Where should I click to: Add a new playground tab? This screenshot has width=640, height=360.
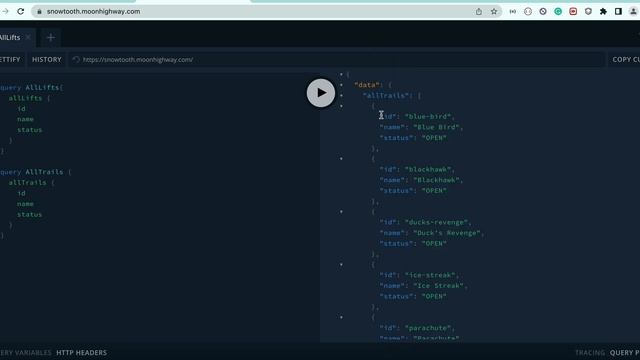click(x=51, y=38)
